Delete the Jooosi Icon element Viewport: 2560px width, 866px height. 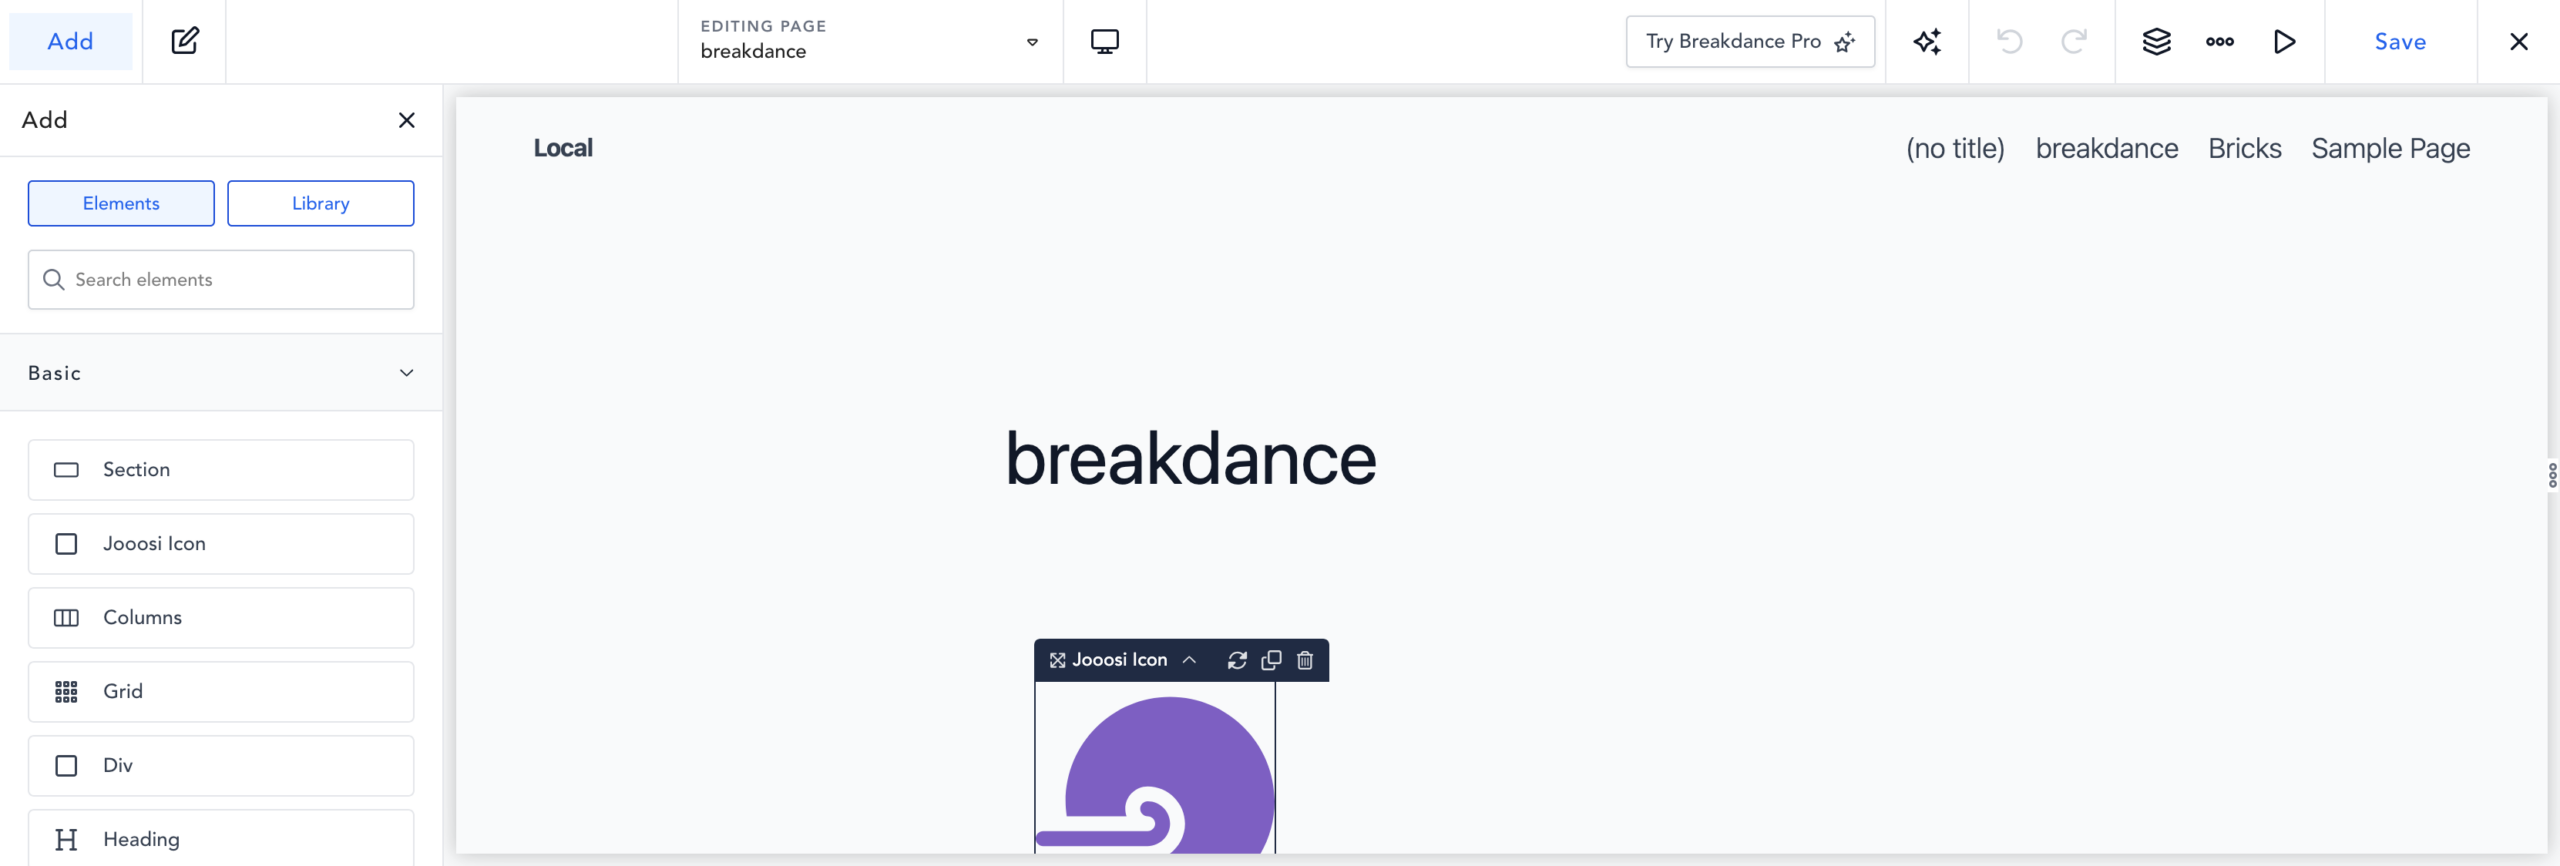(x=1305, y=660)
